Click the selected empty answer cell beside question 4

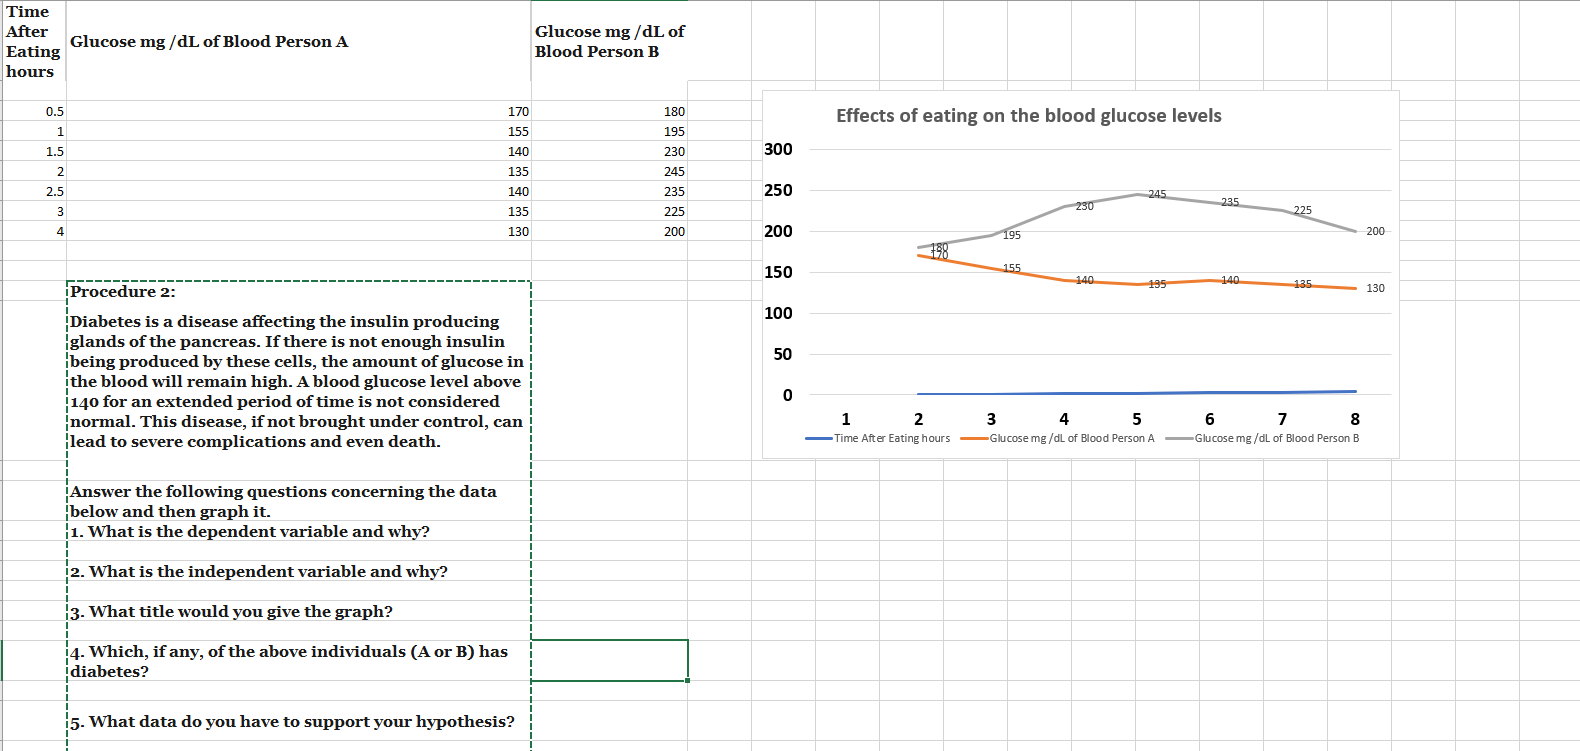click(x=609, y=660)
